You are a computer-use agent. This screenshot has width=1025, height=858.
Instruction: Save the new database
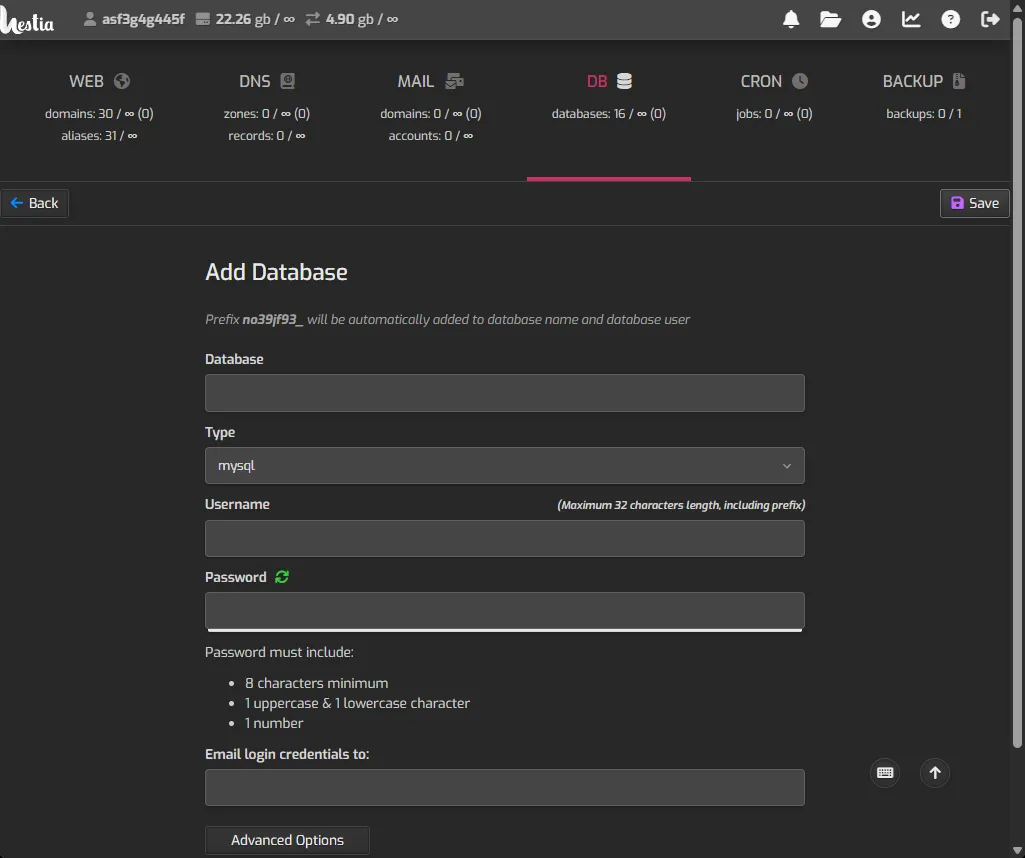(974, 202)
